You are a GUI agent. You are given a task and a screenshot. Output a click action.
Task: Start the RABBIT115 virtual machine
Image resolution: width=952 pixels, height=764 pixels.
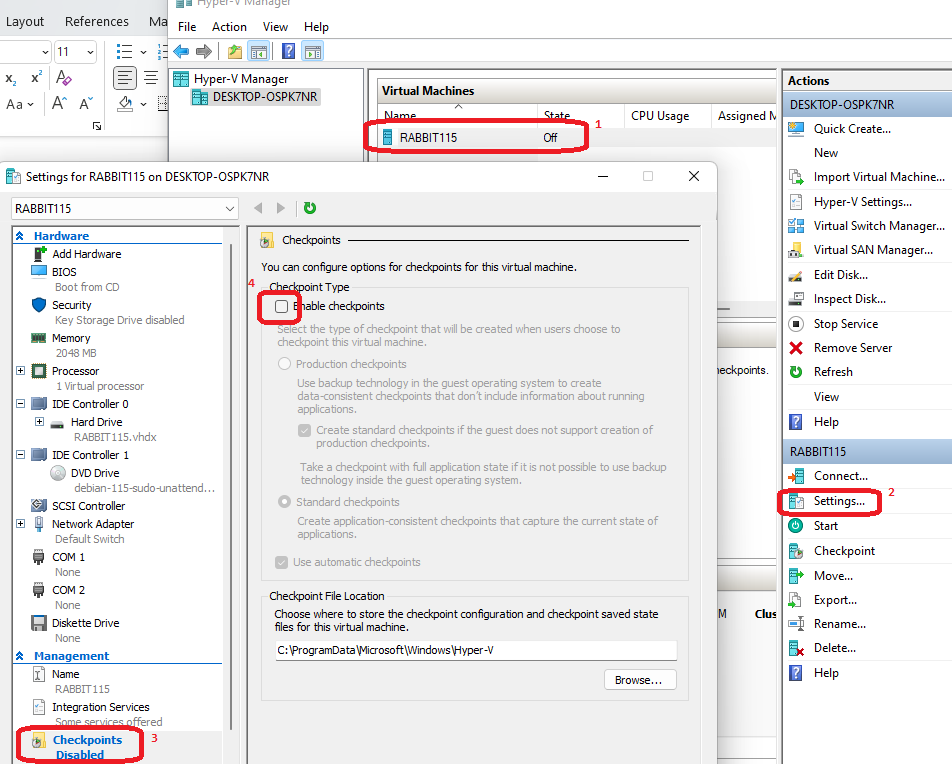point(825,526)
